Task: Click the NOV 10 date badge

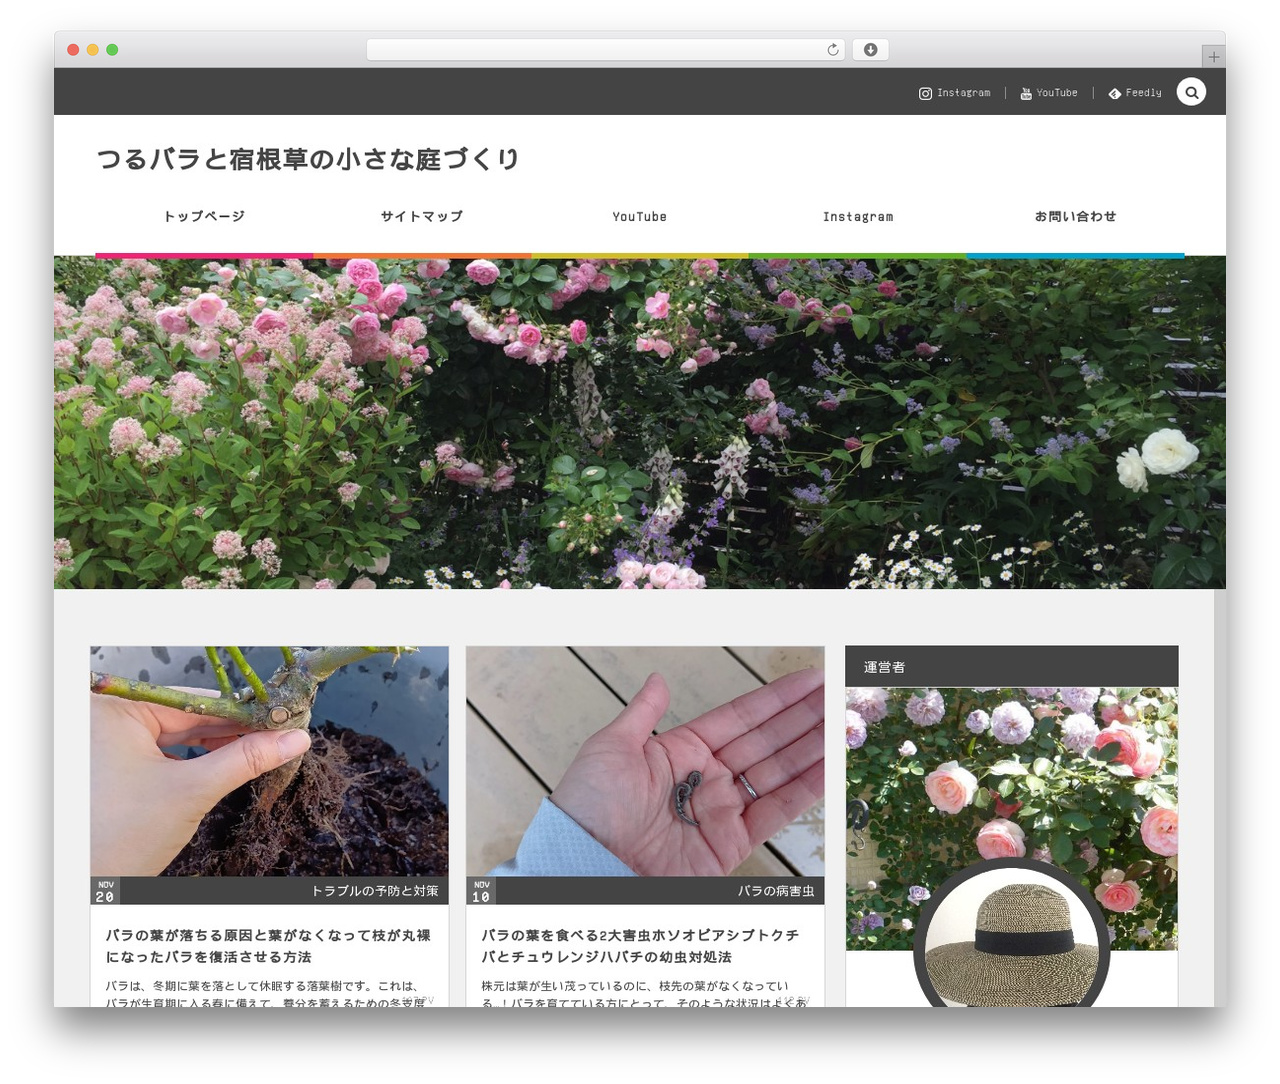Action: coord(481,891)
